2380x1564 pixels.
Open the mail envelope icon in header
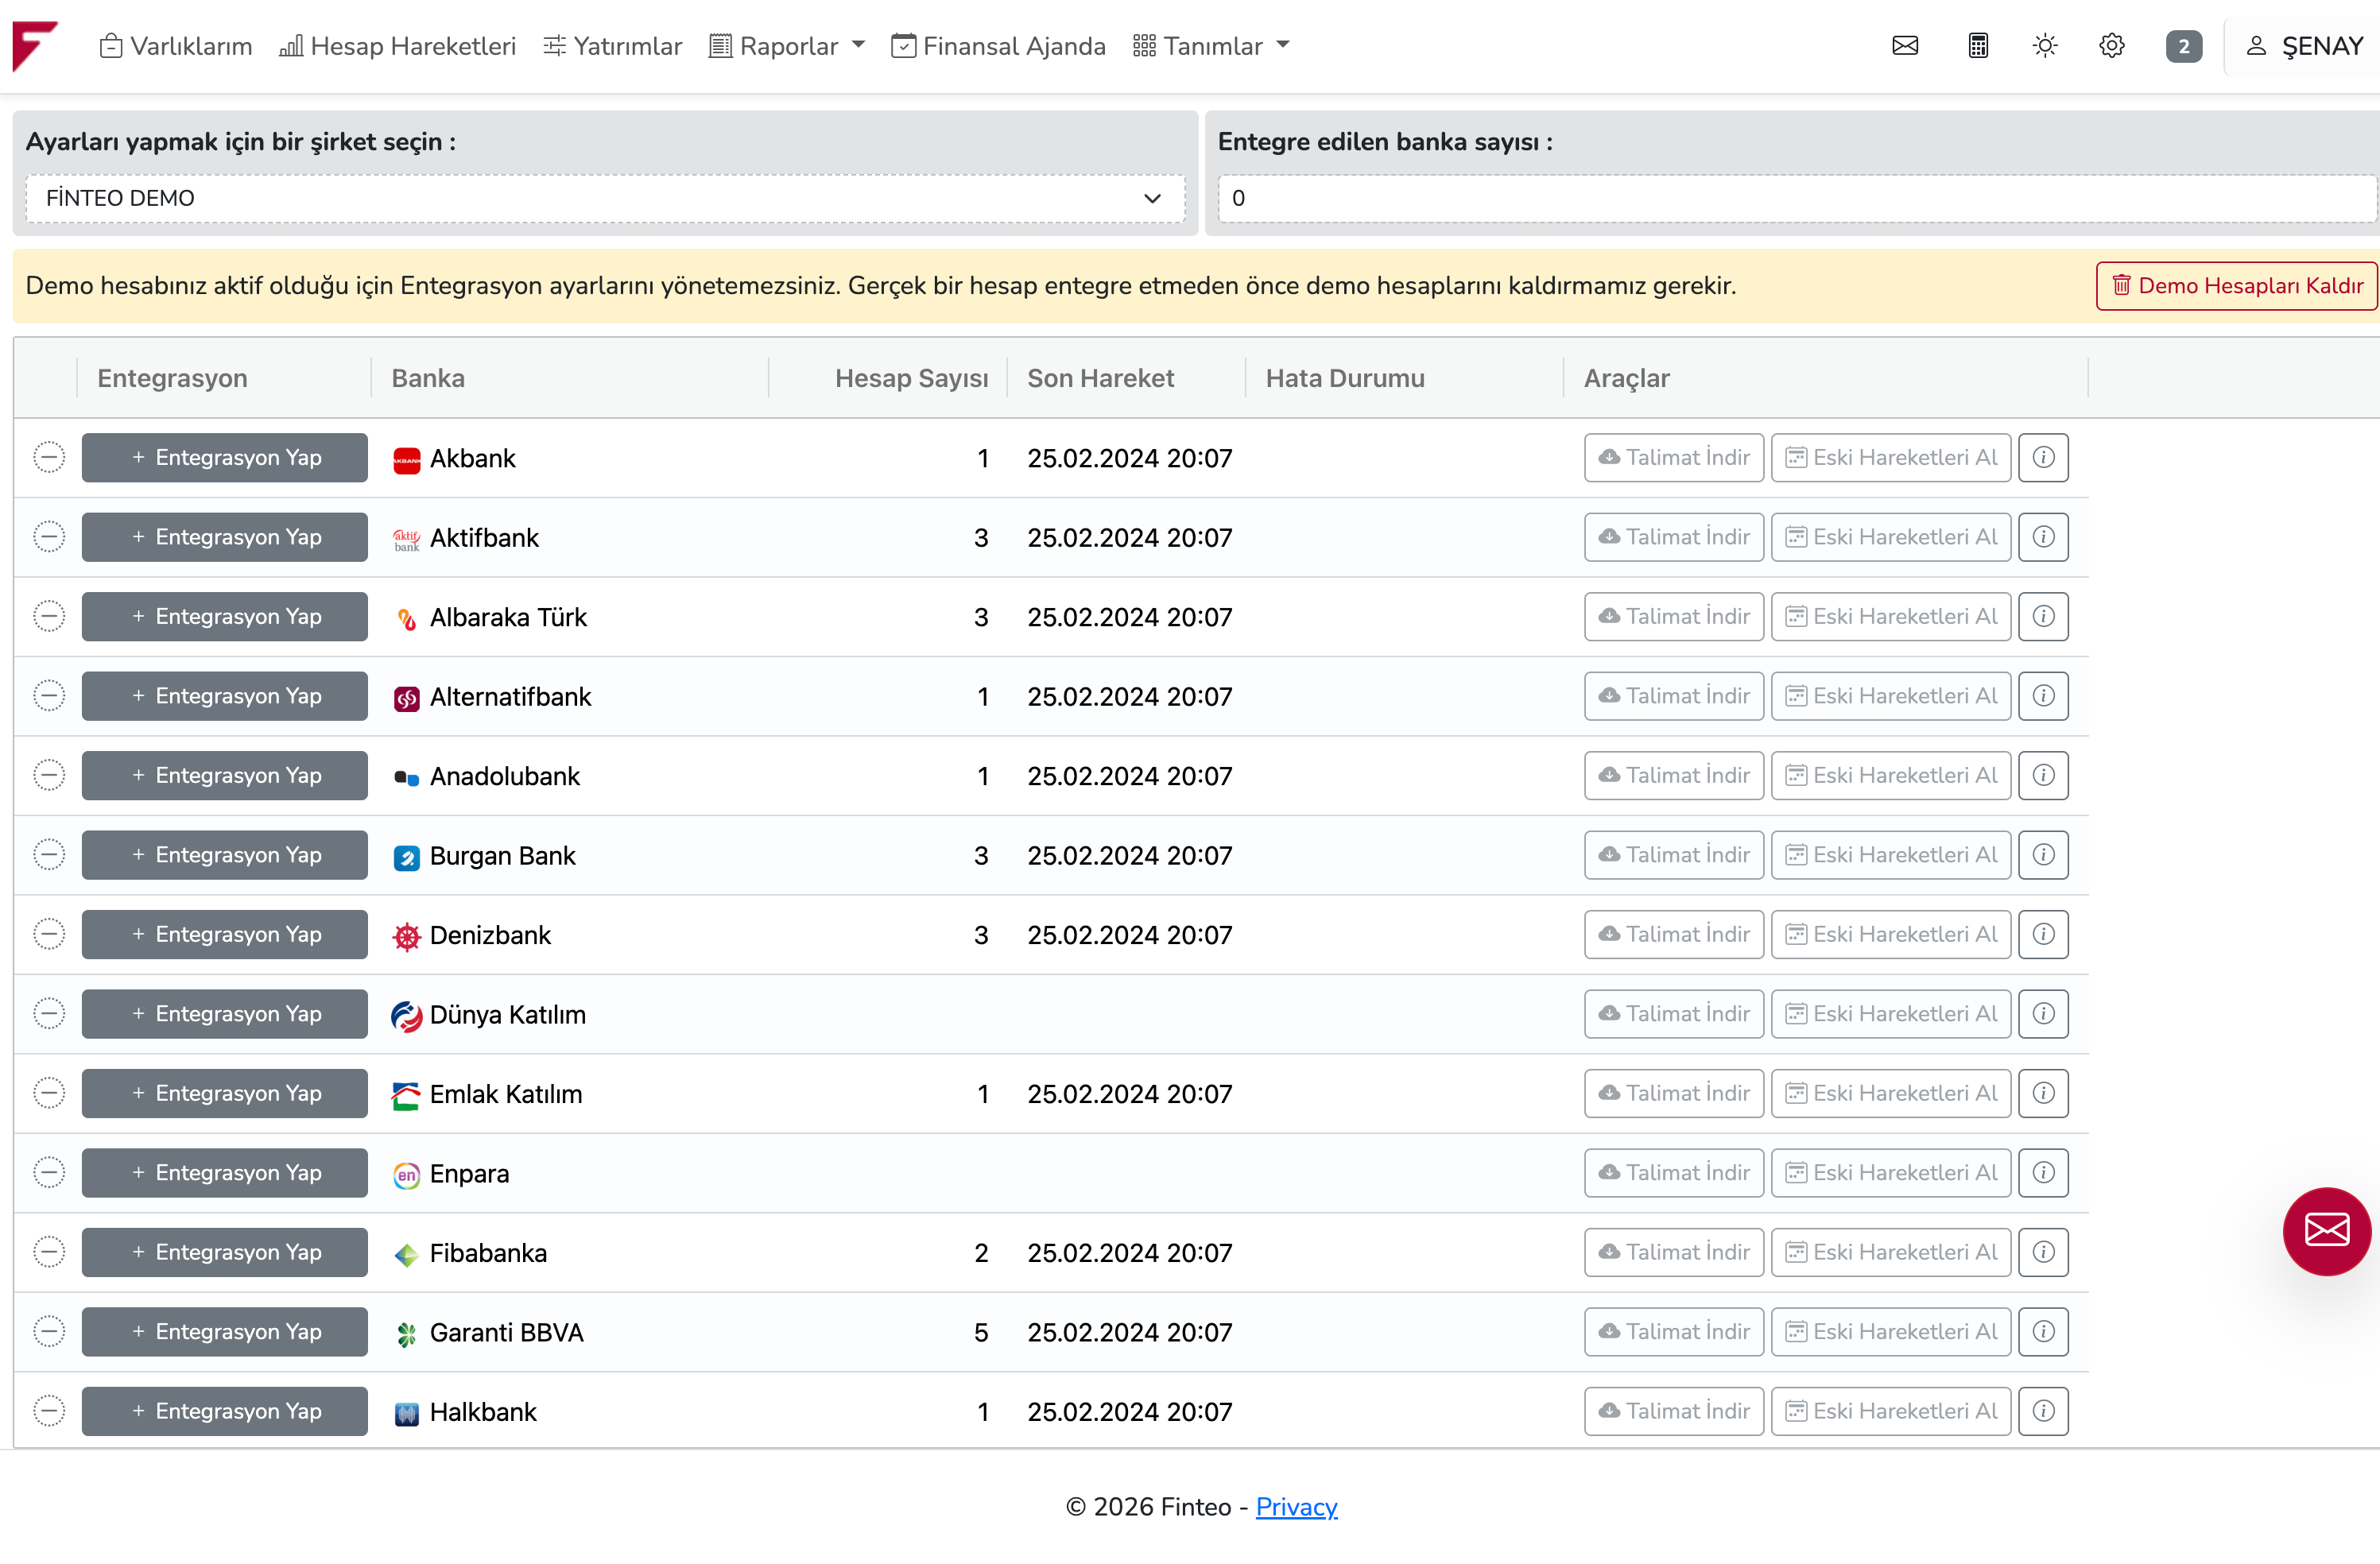tap(1904, 46)
